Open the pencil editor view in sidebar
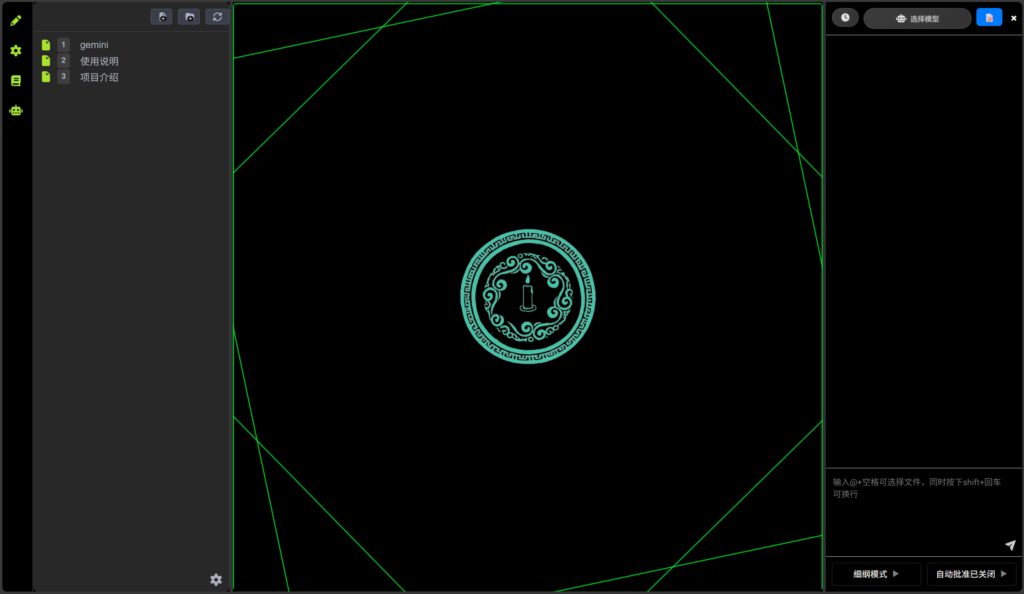The width and height of the screenshot is (1024, 594). [15, 20]
